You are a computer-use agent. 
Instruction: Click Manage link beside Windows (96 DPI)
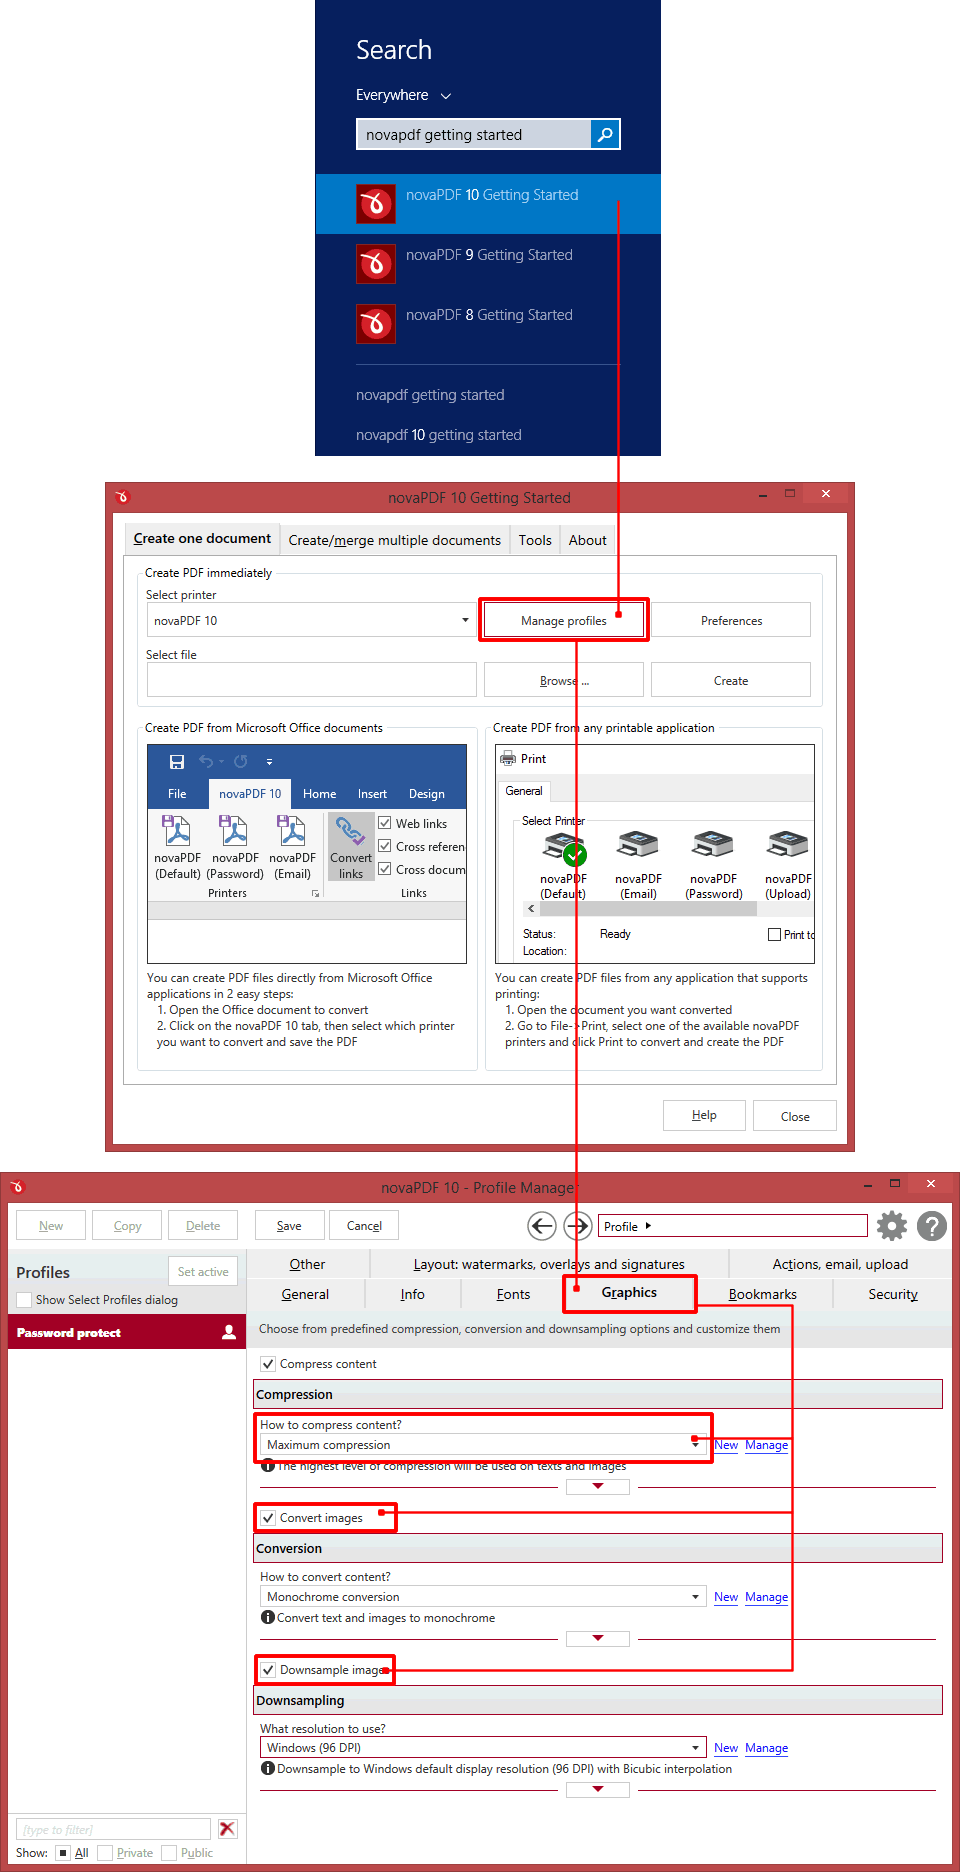pyautogui.click(x=767, y=1748)
